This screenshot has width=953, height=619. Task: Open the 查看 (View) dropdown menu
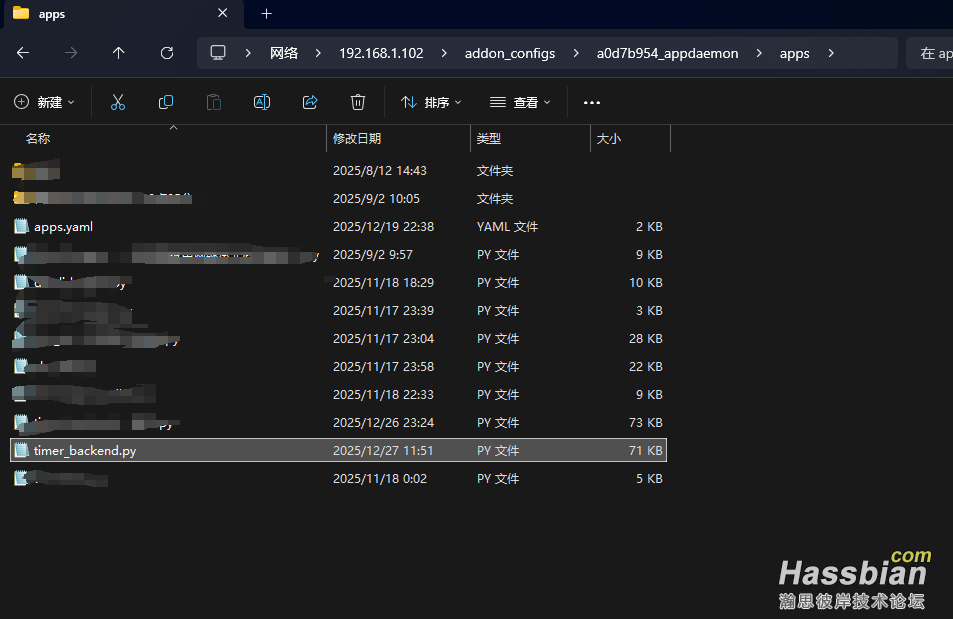[520, 102]
